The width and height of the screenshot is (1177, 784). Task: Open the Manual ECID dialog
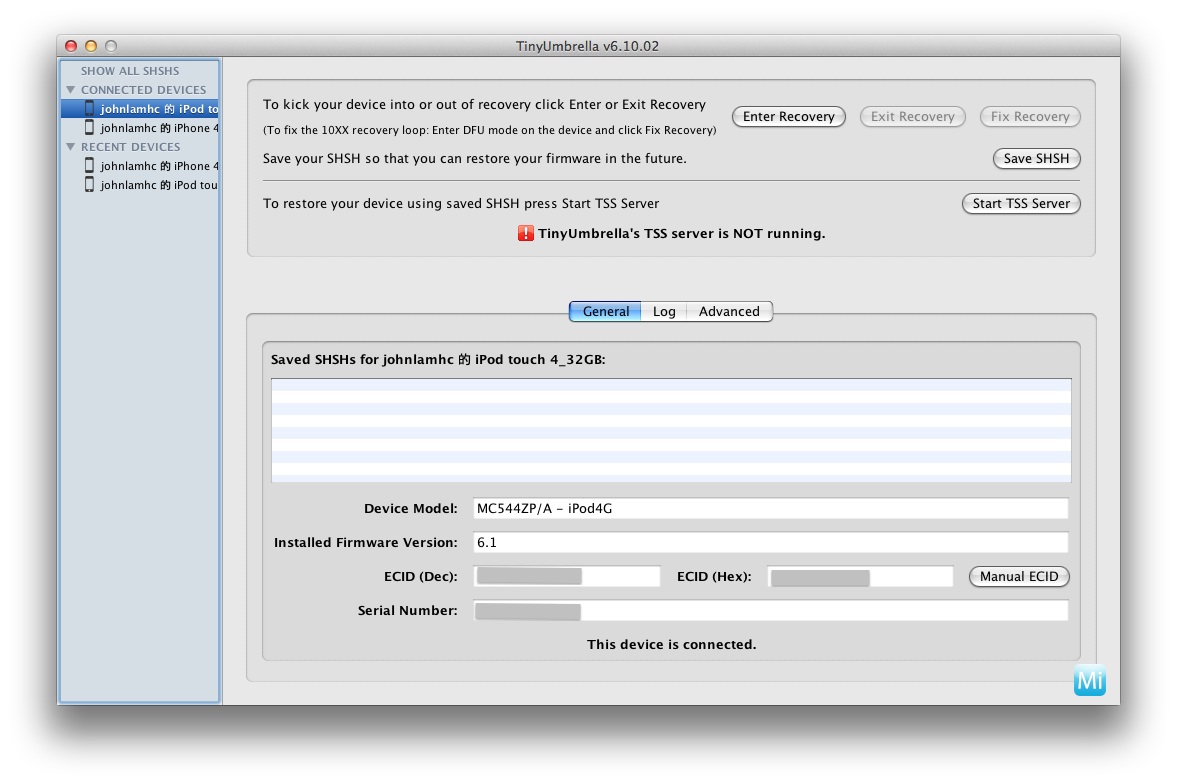click(x=1019, y=577)
